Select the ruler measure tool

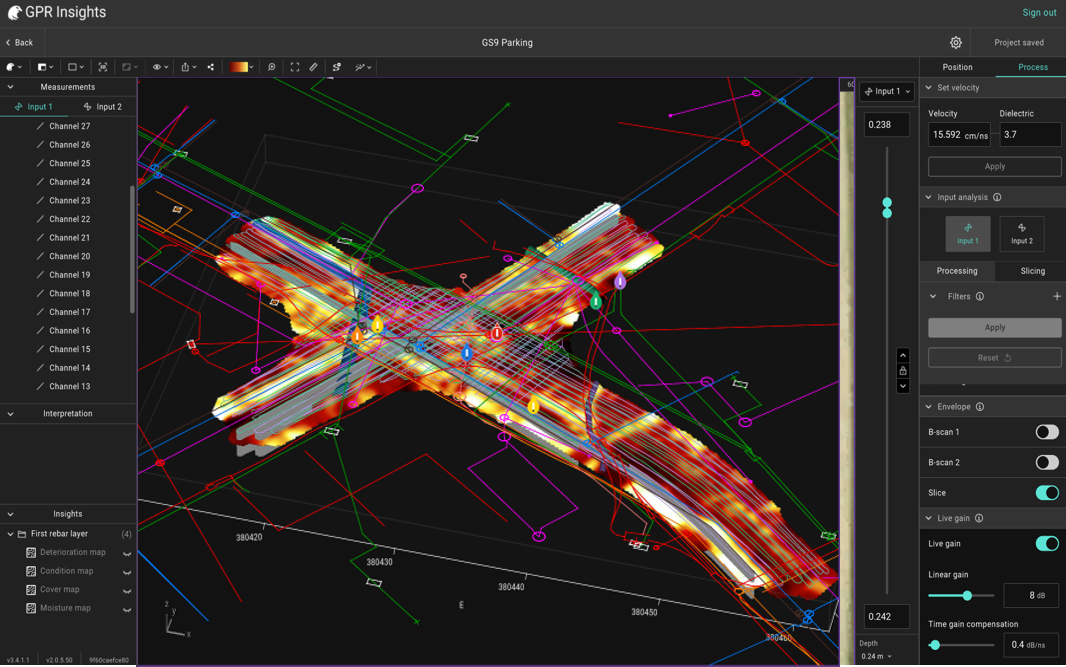tap(314, 67)
